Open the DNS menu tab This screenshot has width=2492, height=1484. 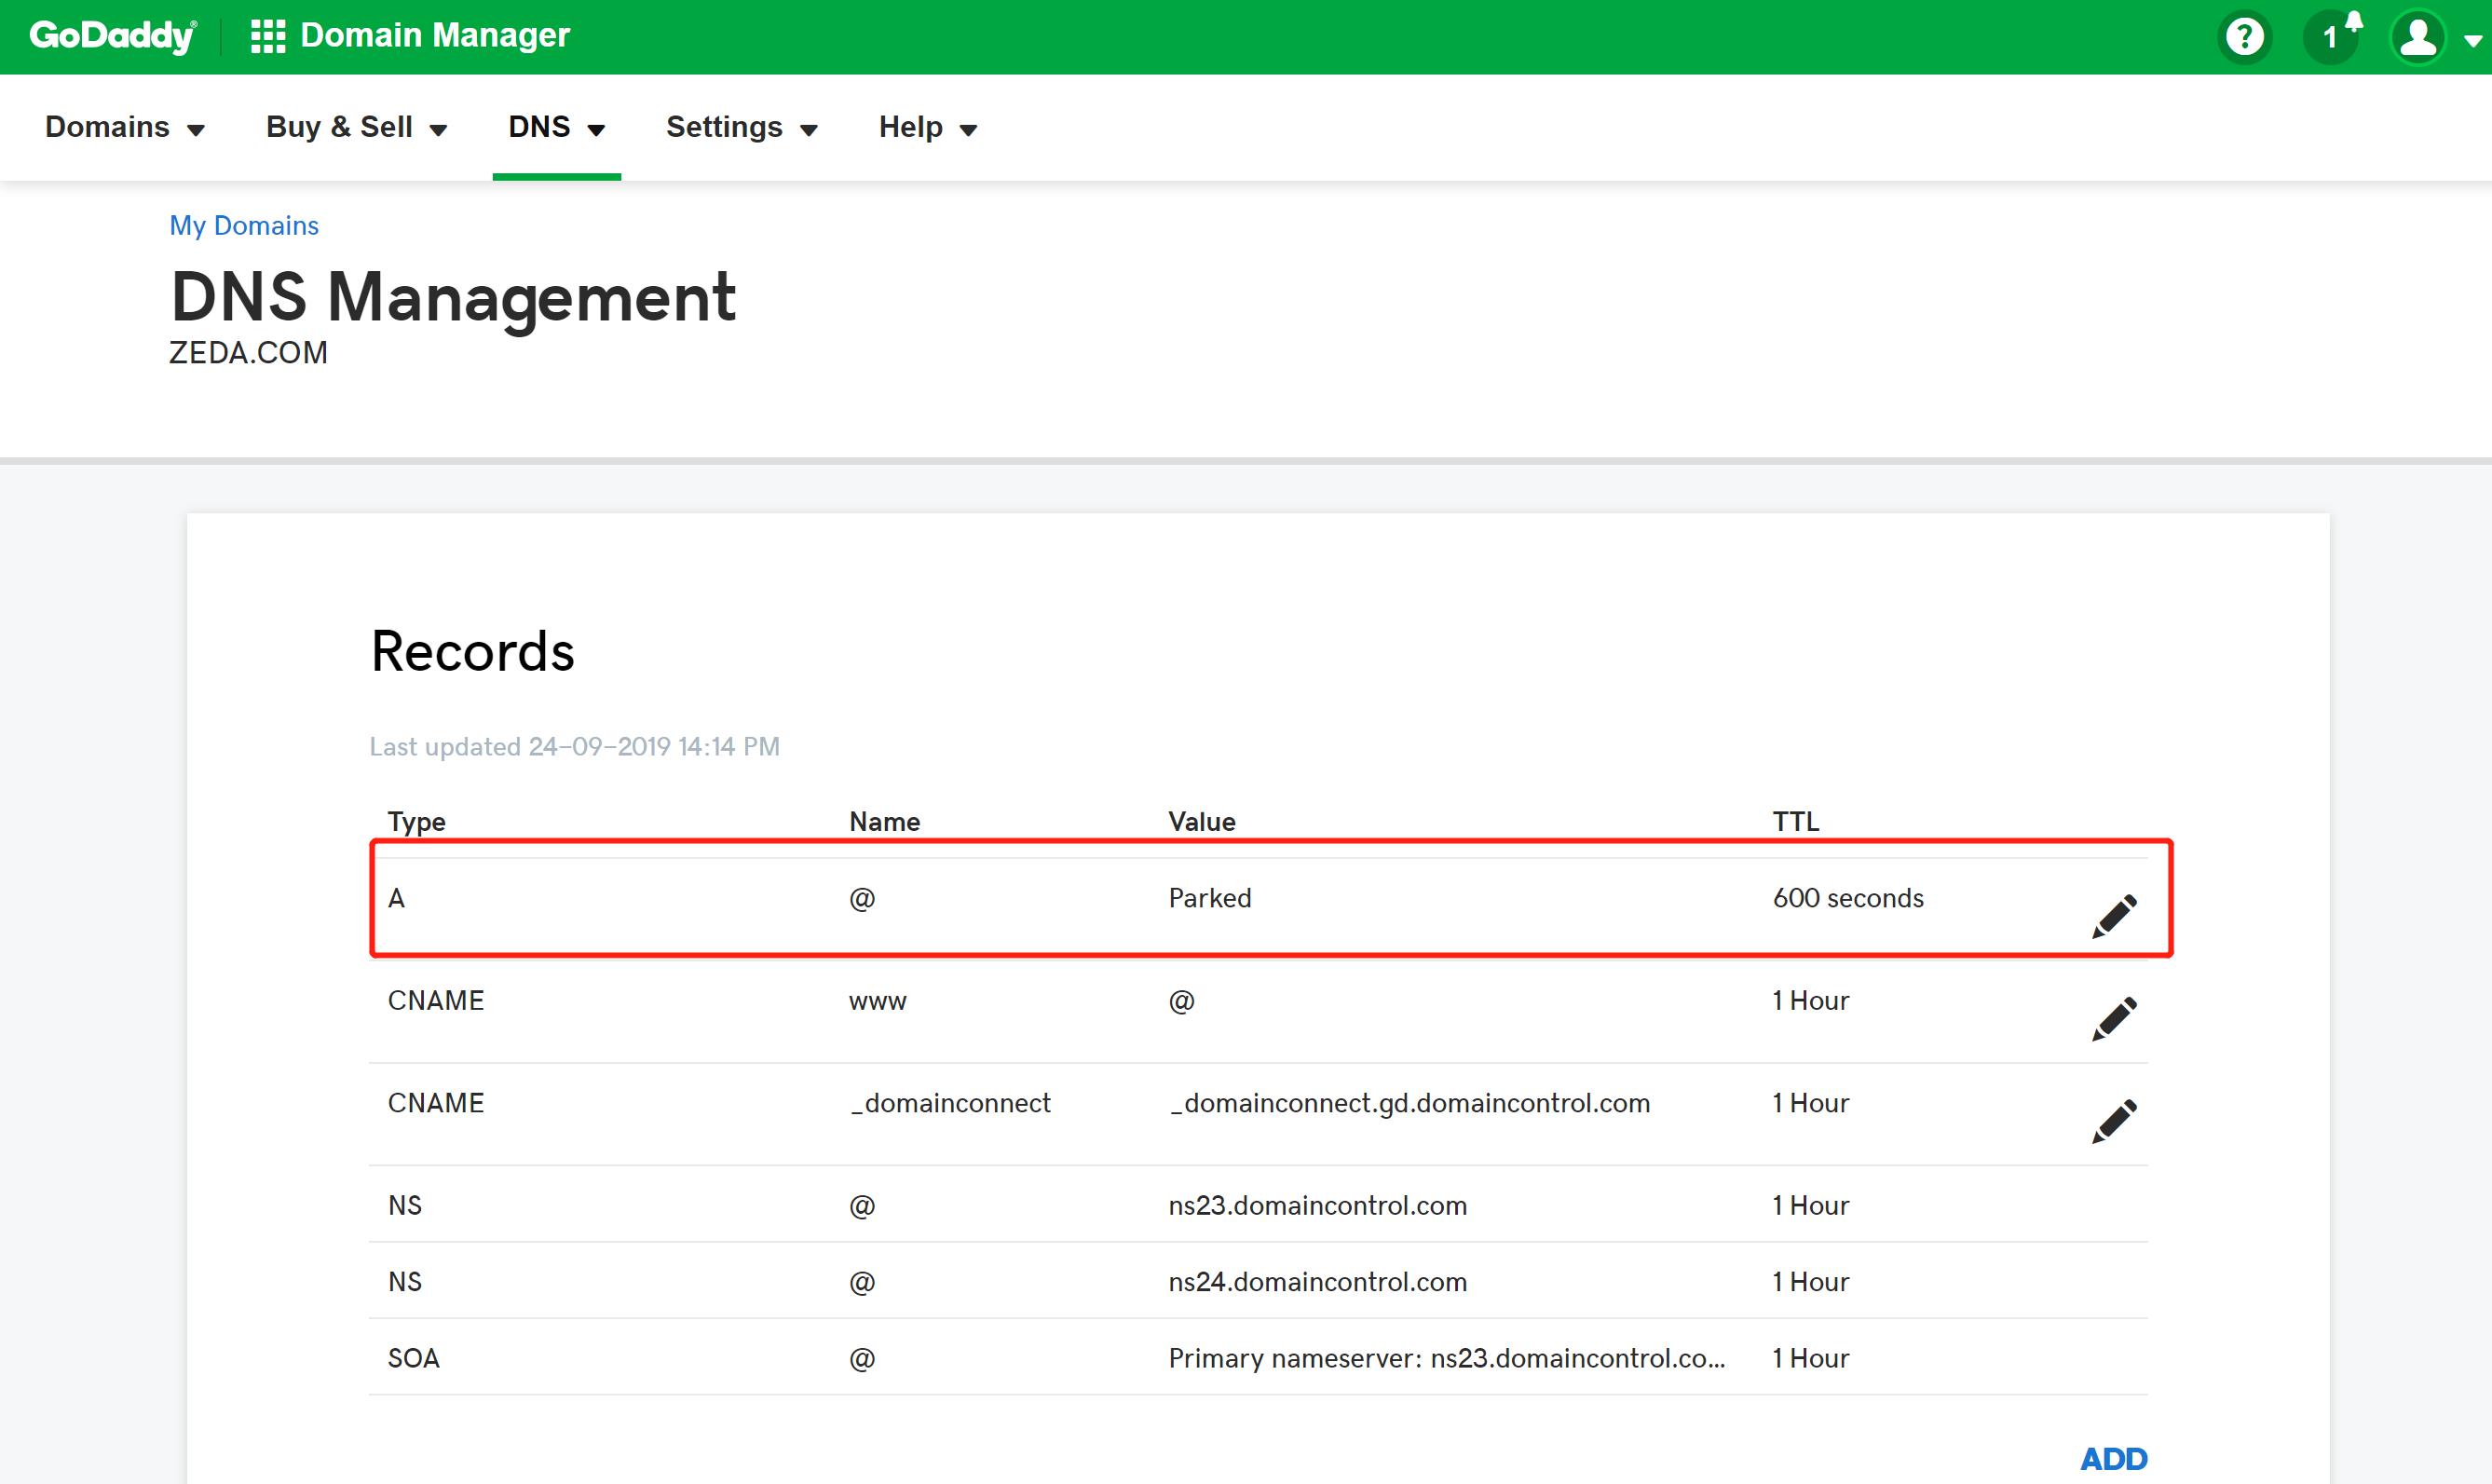[556, 127]
